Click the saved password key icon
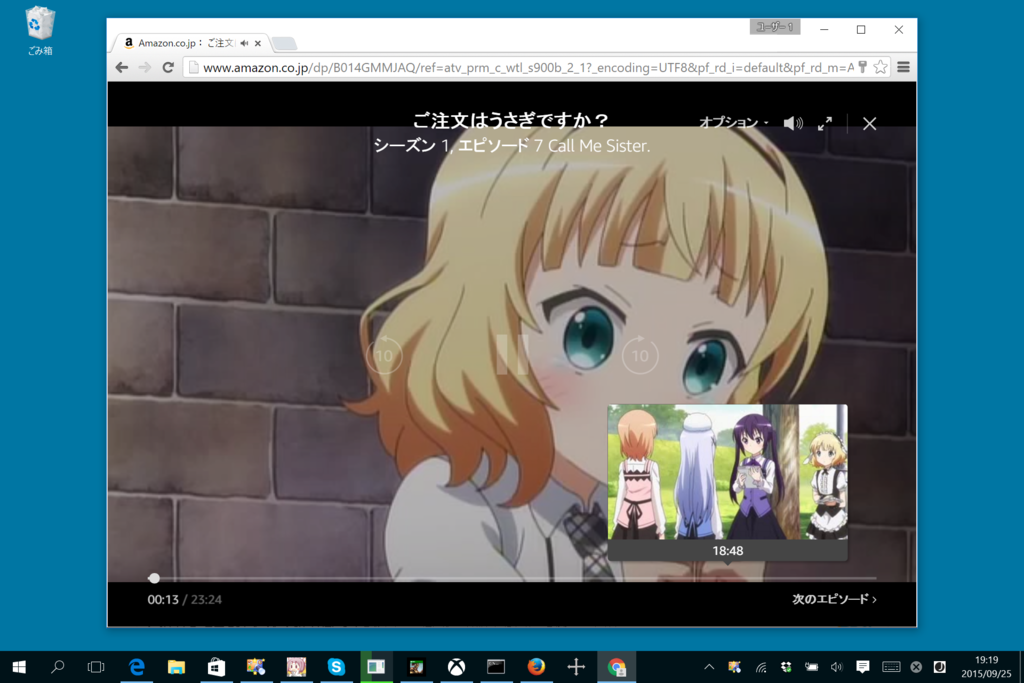1024x683 pixels. tap(863, 67)
